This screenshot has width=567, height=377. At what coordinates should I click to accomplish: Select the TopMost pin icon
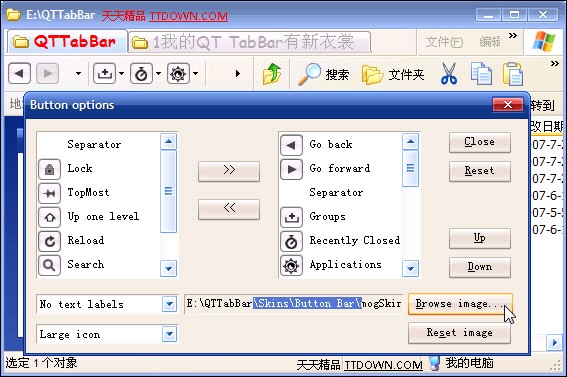[x=49, y=193]
